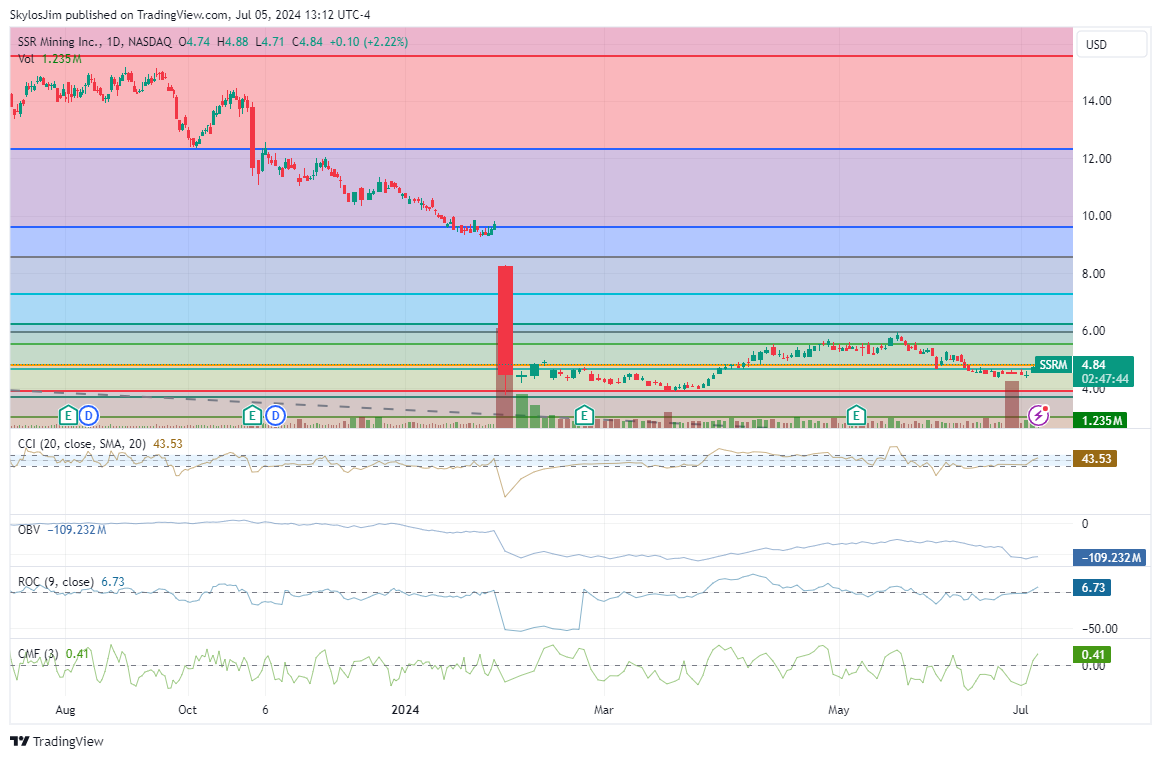The height and width of the screenshot is (759, 1161).
Task: Click the Oct label on time axis
Action: [187, 709]
